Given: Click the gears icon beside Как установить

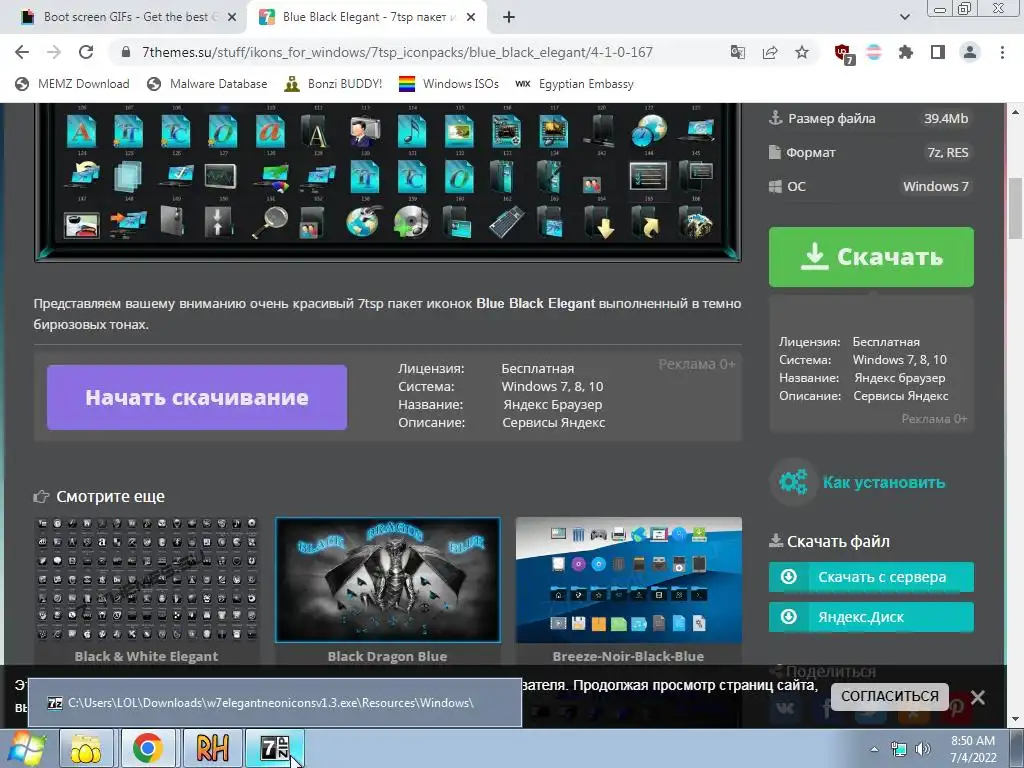Looking at the screenshot, I should tap(793, 483).
